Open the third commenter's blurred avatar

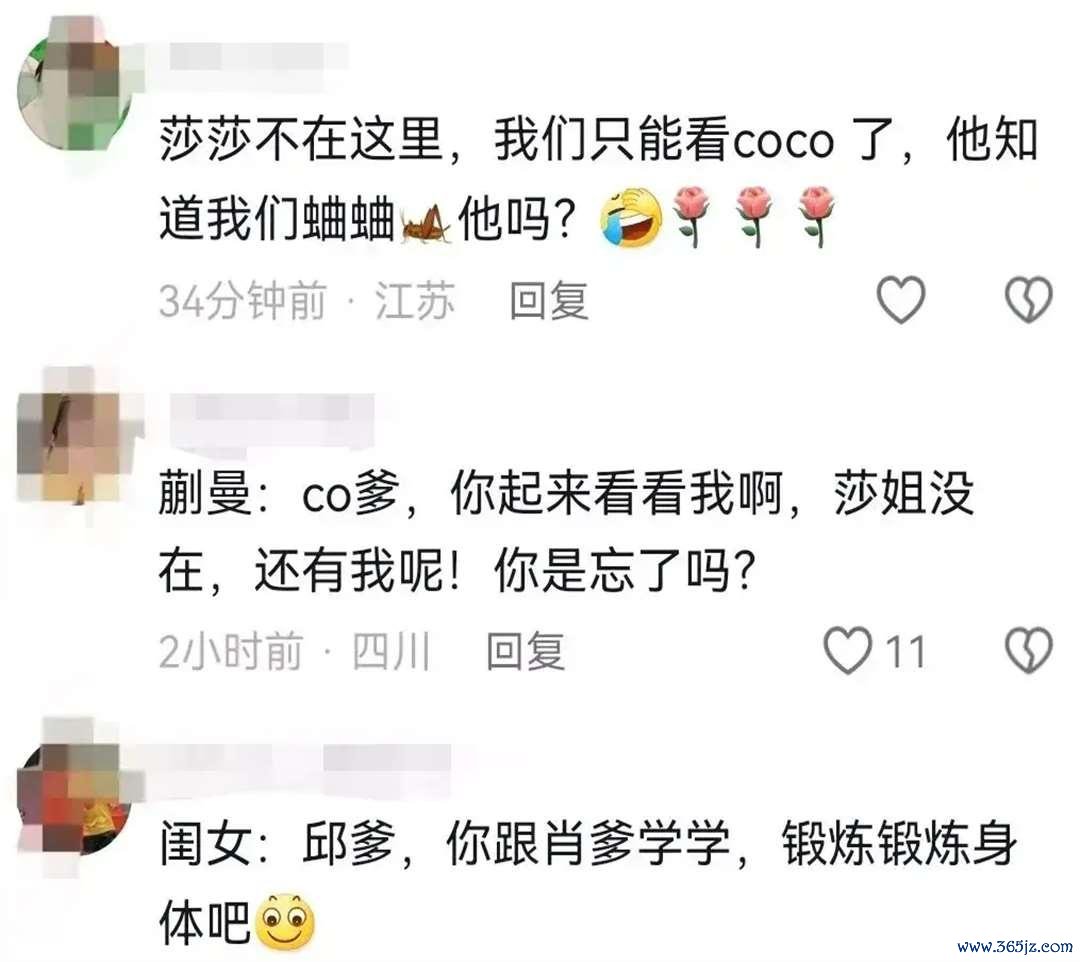click(x=74, y=799)
